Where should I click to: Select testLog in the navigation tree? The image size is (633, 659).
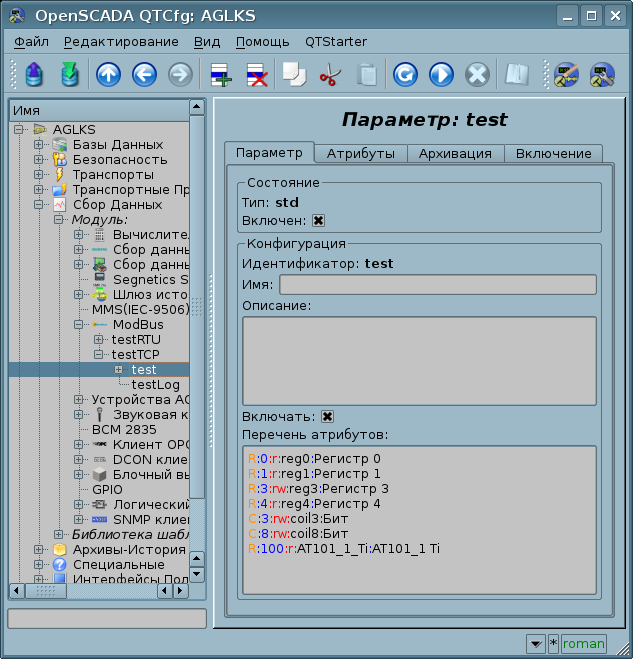click(x=148, y=385)
